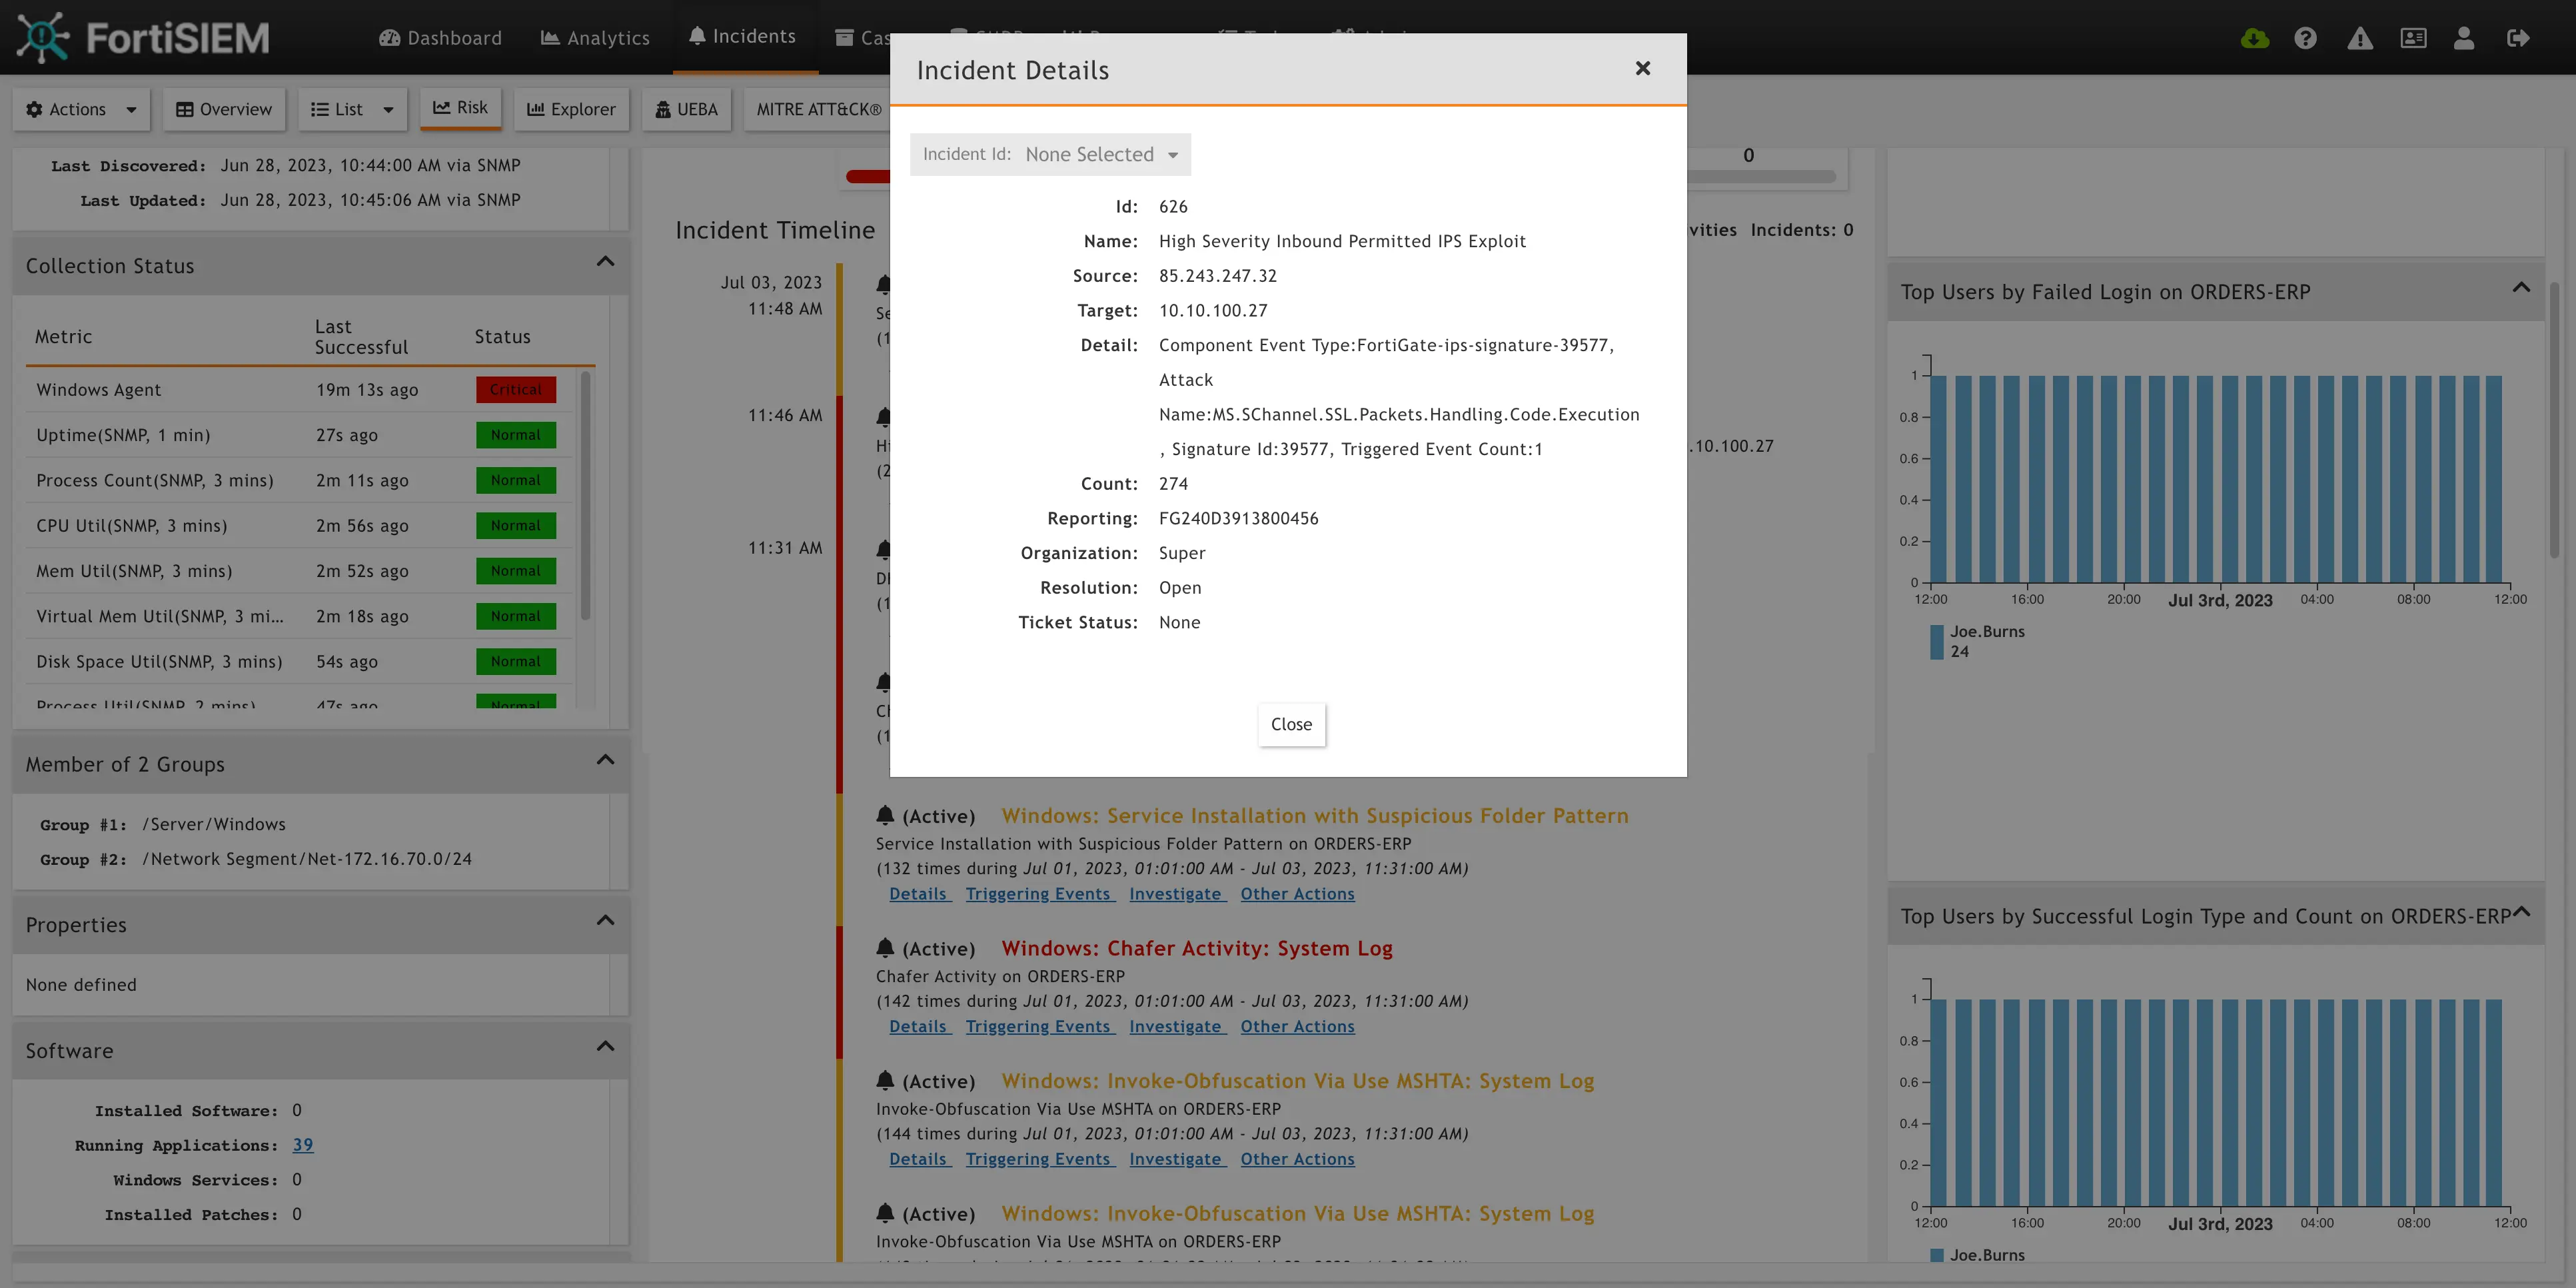Collapse Top Users by Successful Login panel
The height and width of the screenshot is (1288, 2576).
pyautogui.click(x=2521, y=912)
